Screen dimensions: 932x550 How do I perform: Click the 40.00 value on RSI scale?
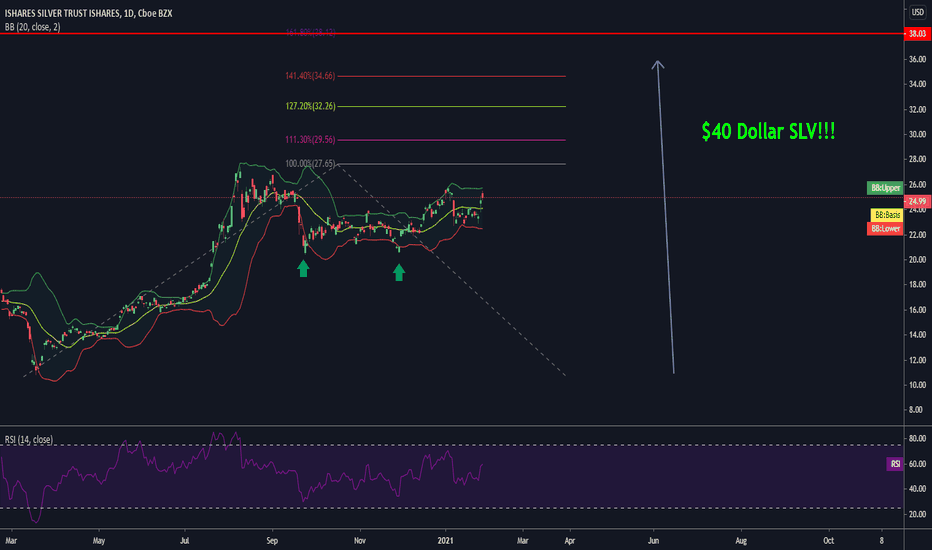tap(917, 489)
